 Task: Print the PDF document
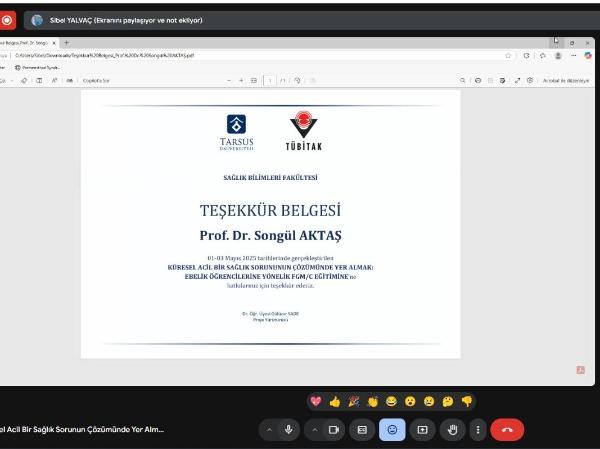click(478, 80)
